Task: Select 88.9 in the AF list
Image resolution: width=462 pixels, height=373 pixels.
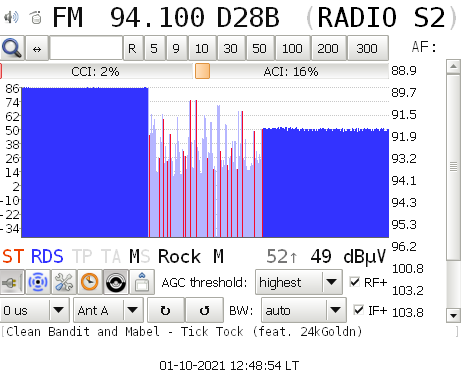Action: [404, 71]
